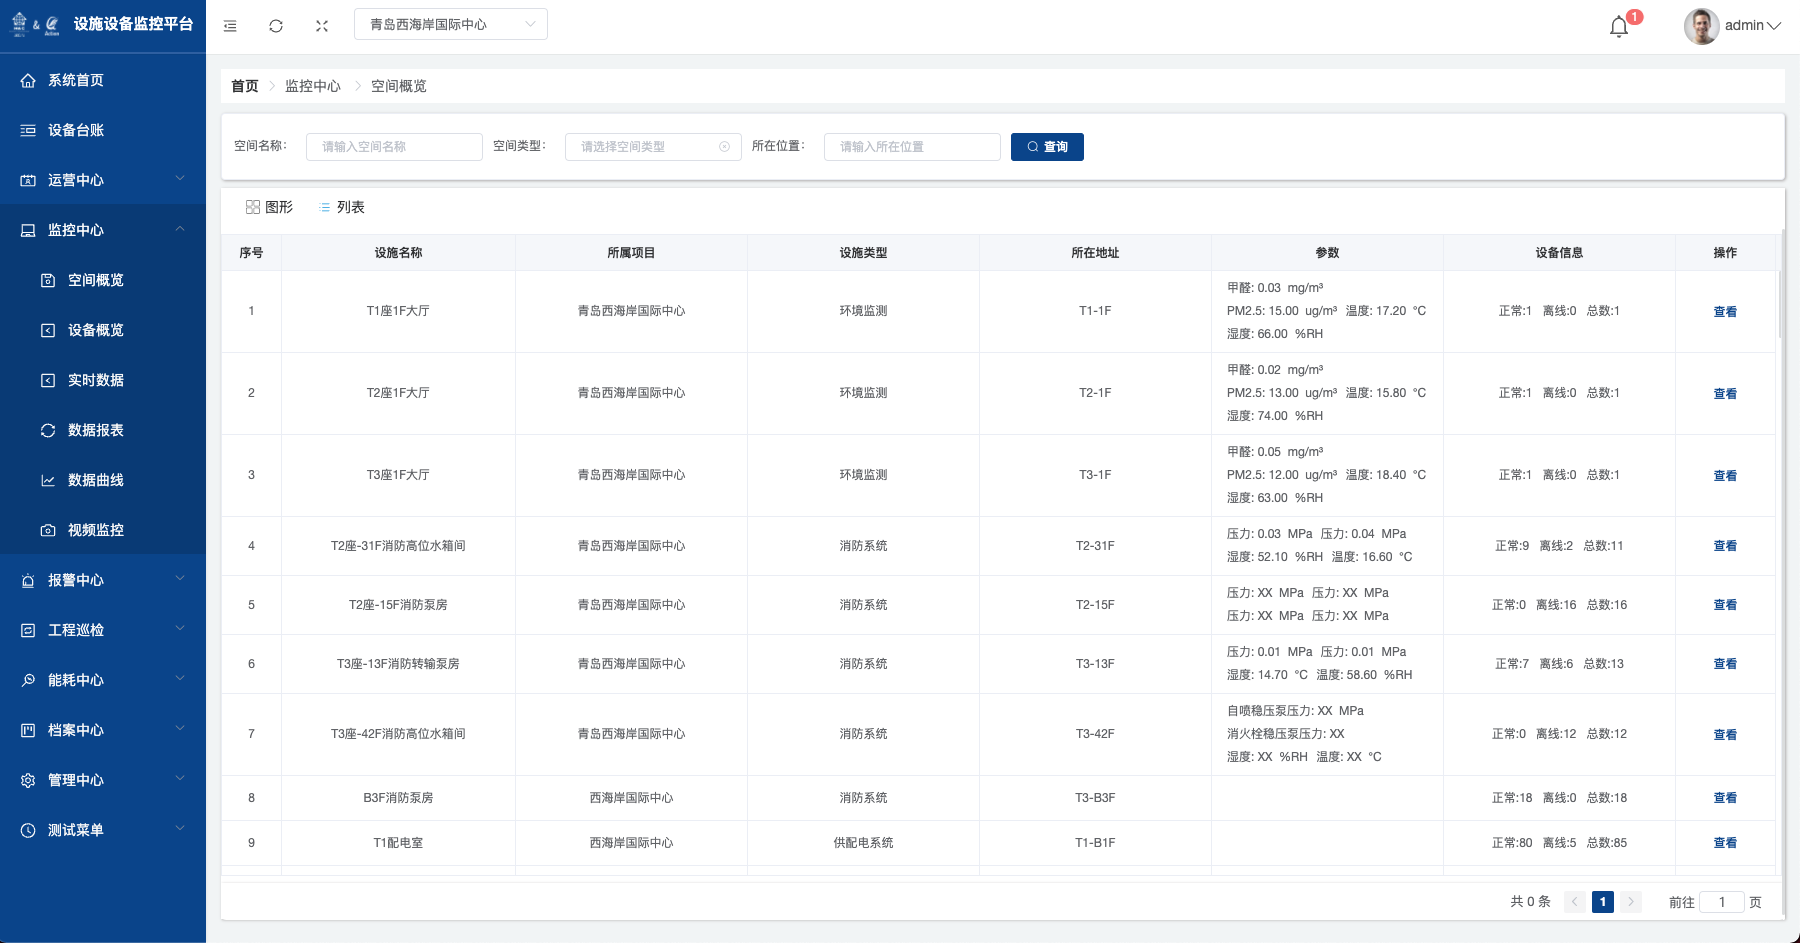This screenshot has height=943, width=1800.
Task: Collapse the 监控中心 sidebar menu
Action: click(x=102, y=230)
